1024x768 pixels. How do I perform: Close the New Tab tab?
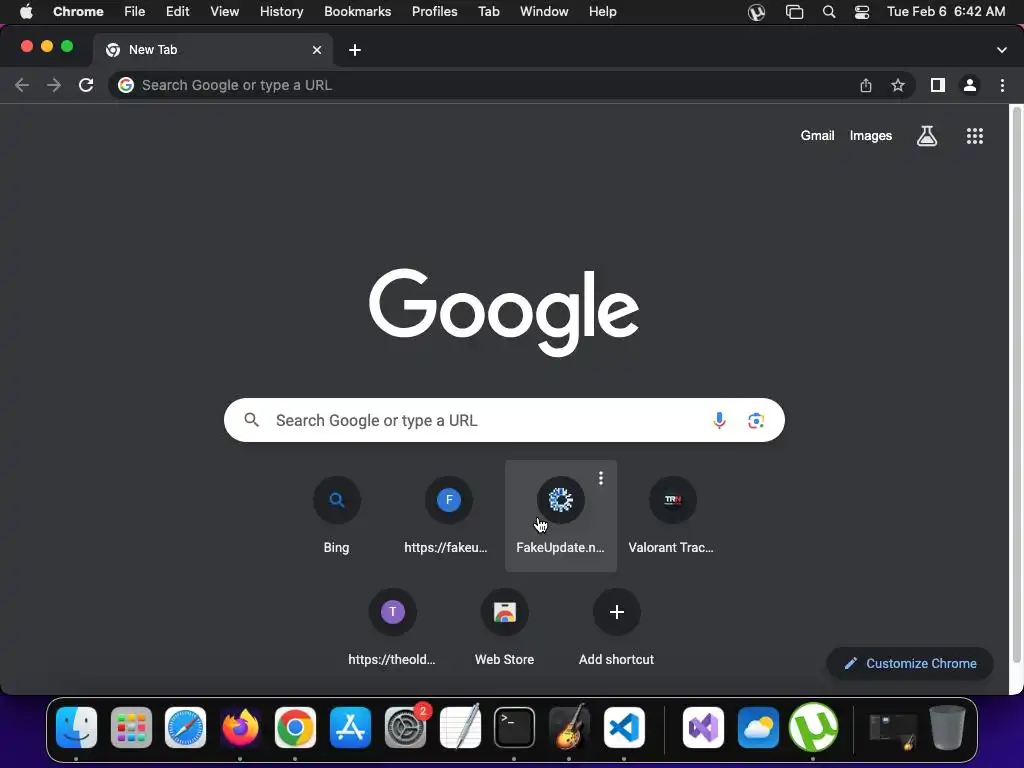tap(317, 50)
